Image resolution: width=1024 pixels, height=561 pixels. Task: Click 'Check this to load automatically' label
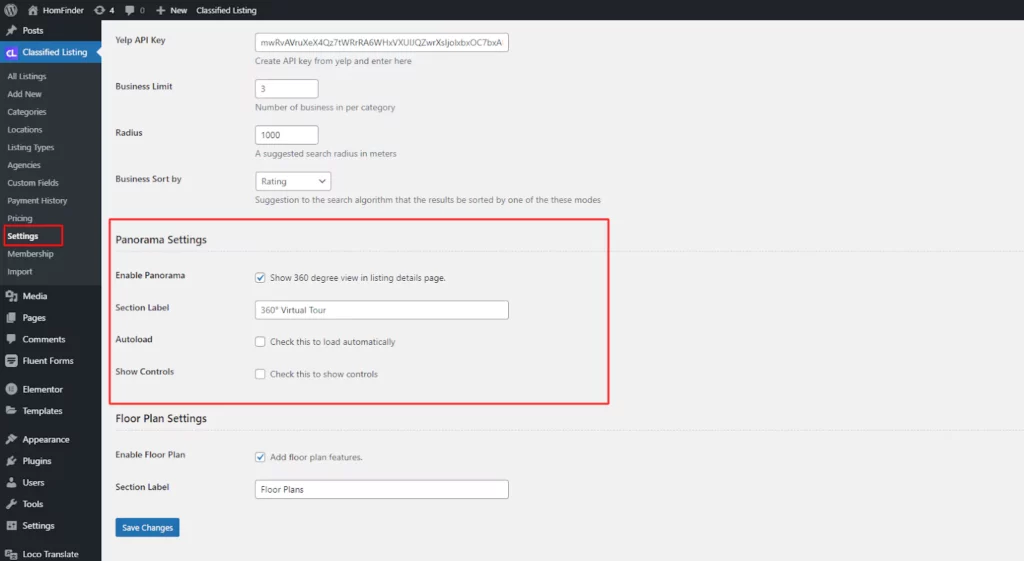coord(332,342)
